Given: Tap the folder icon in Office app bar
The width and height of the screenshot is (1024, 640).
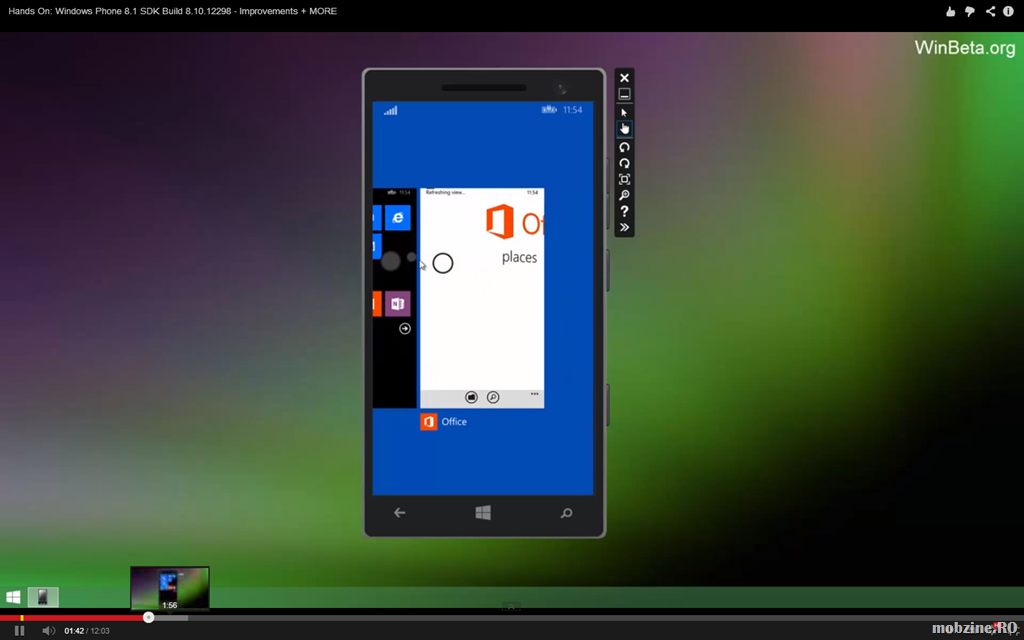Looking at the screenshot, I should [x=471, y=397].
